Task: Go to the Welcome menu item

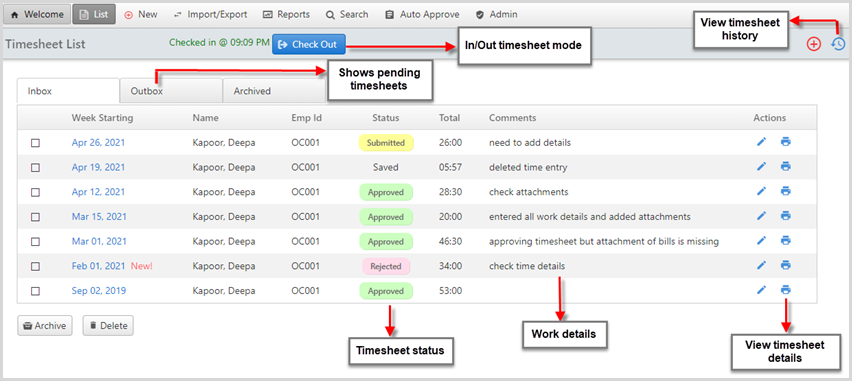Action: (36, 15)
